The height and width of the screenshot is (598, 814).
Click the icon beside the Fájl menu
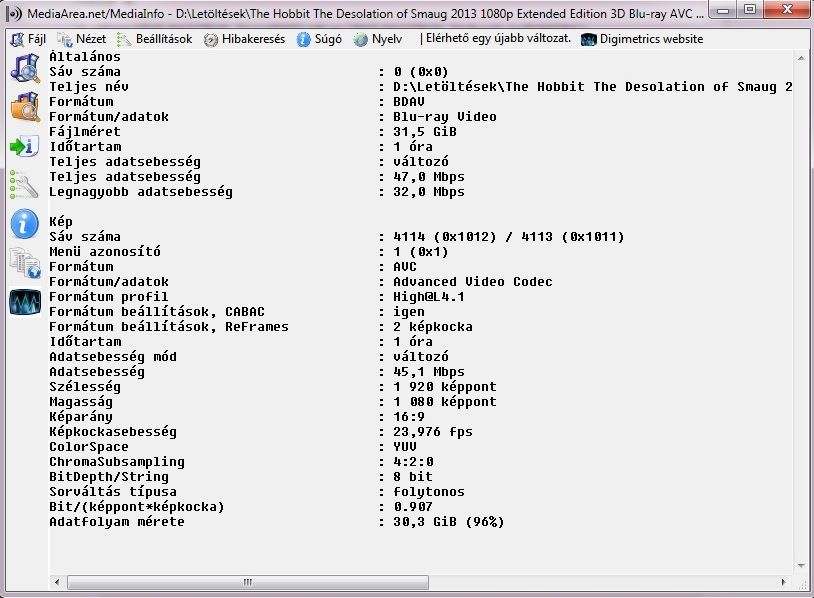pos(17,39)
